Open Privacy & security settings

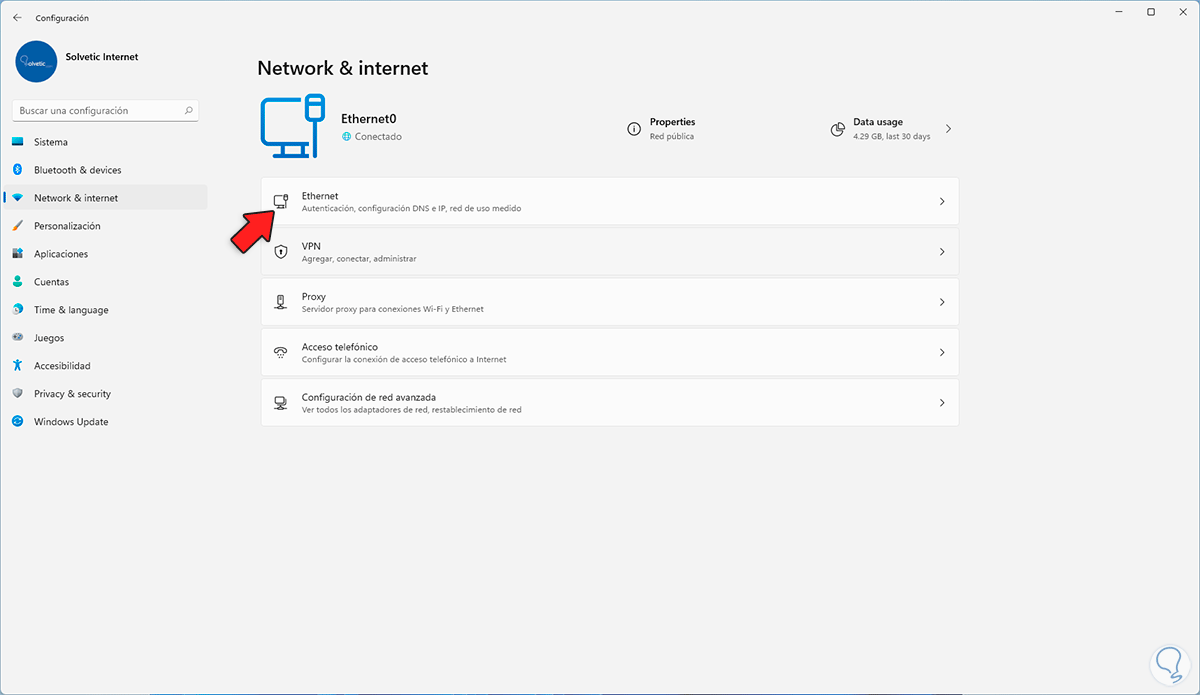[x=72, y=394]
